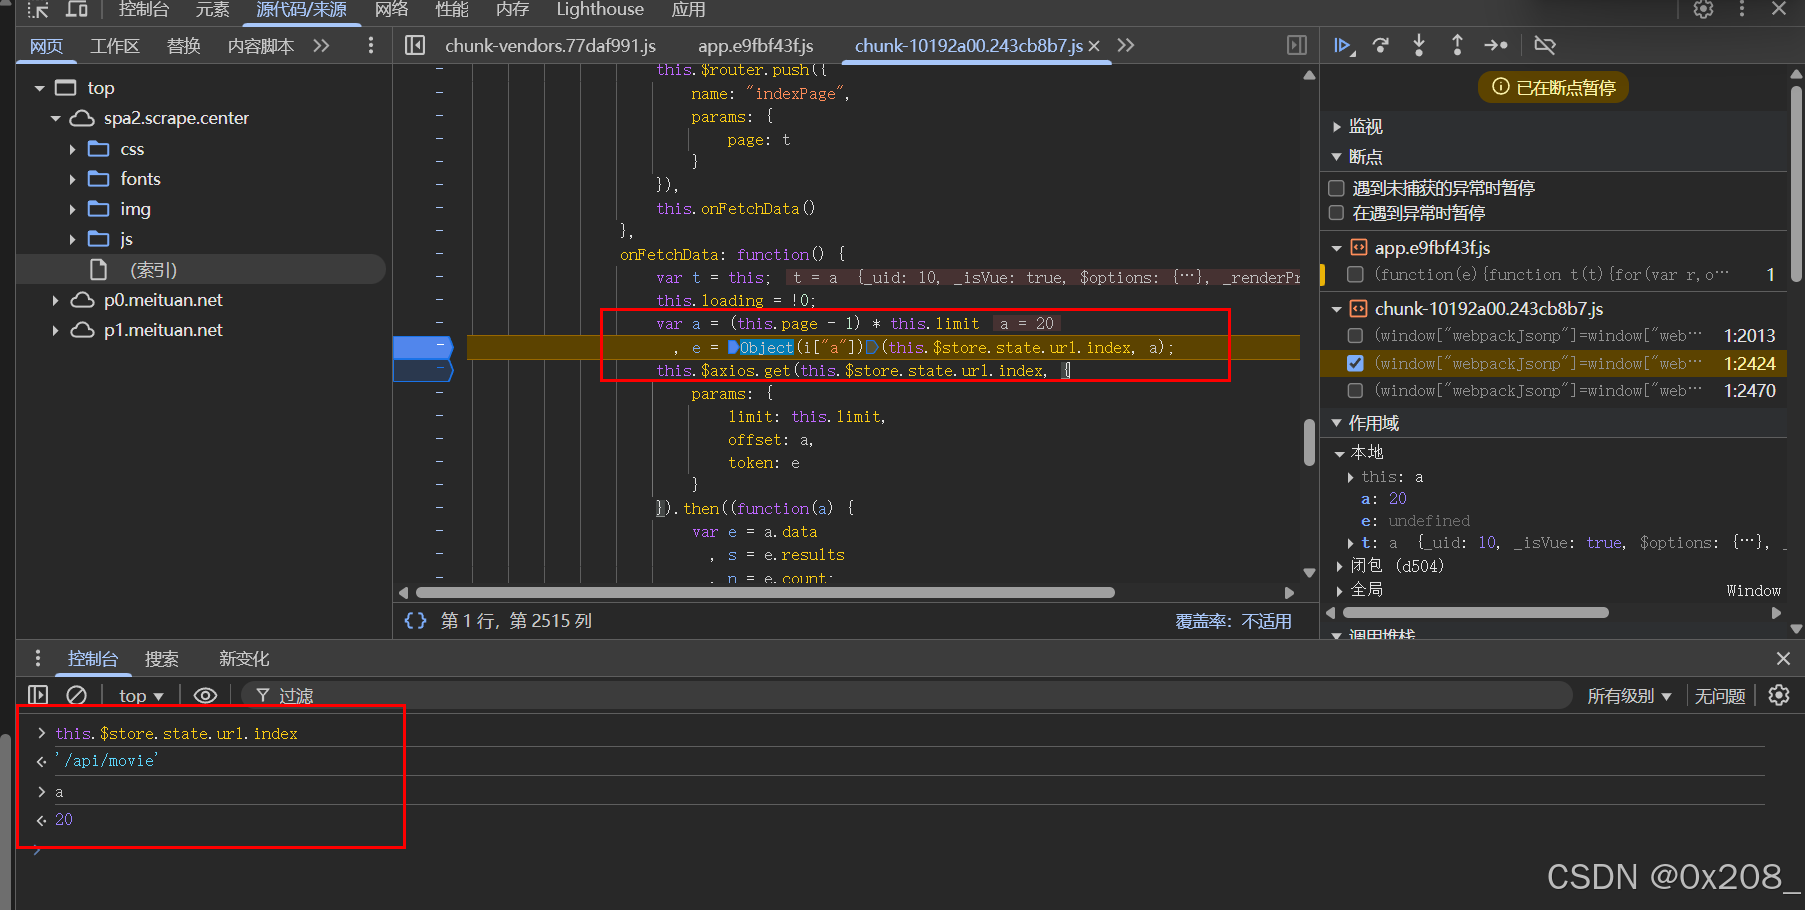The image size is (1805, 910).
Task: Open the drawer's three-dot menu
Action: pos(38,658)
